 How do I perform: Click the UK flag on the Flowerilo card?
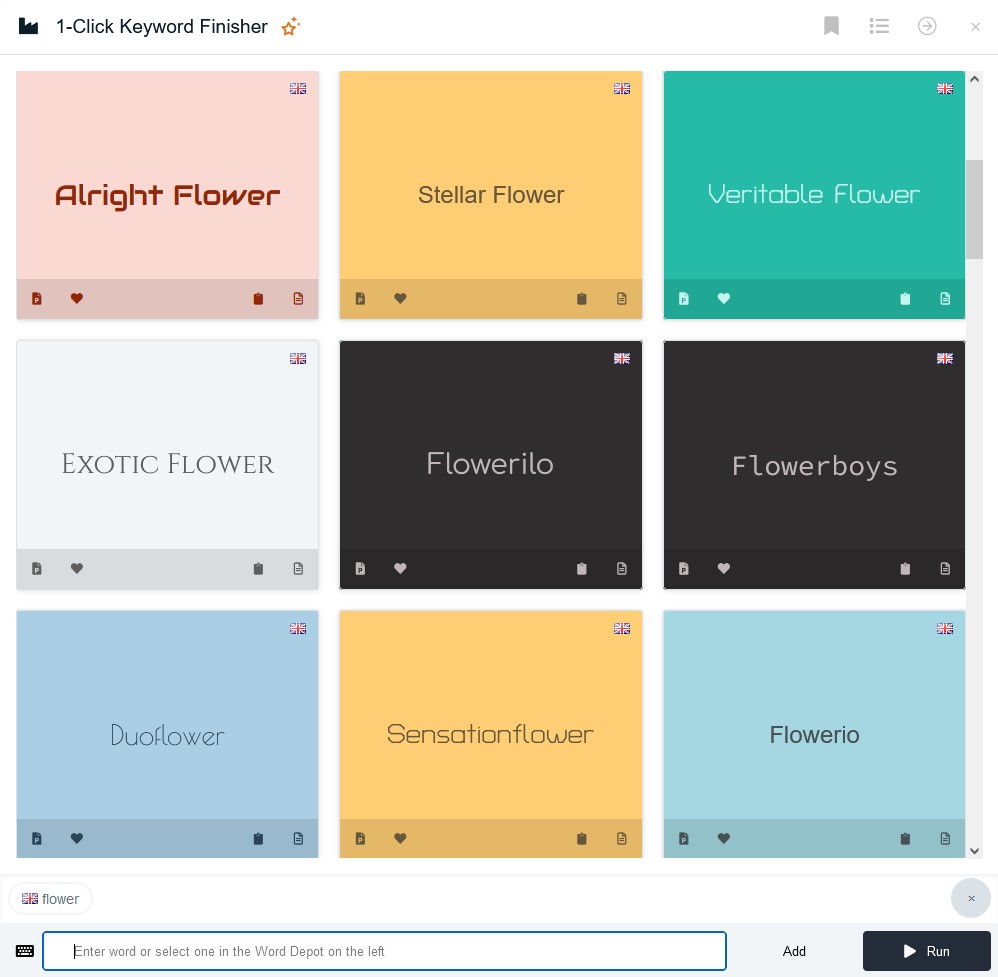621,358
